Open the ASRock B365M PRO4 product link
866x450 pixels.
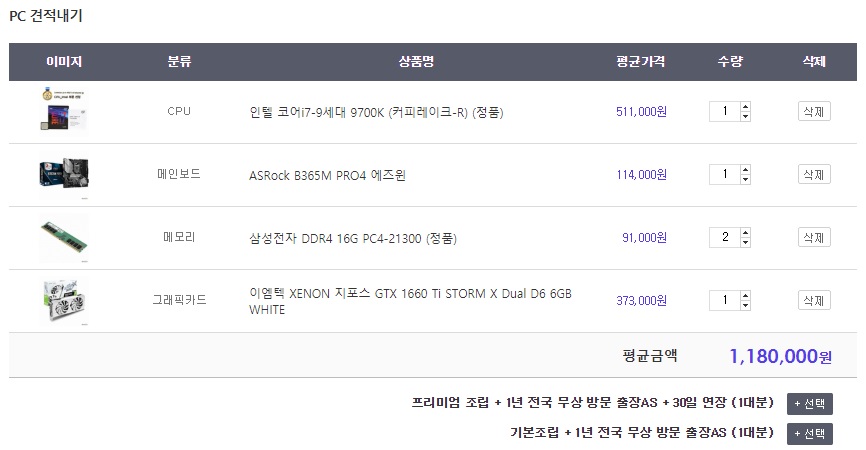point(327,175)
